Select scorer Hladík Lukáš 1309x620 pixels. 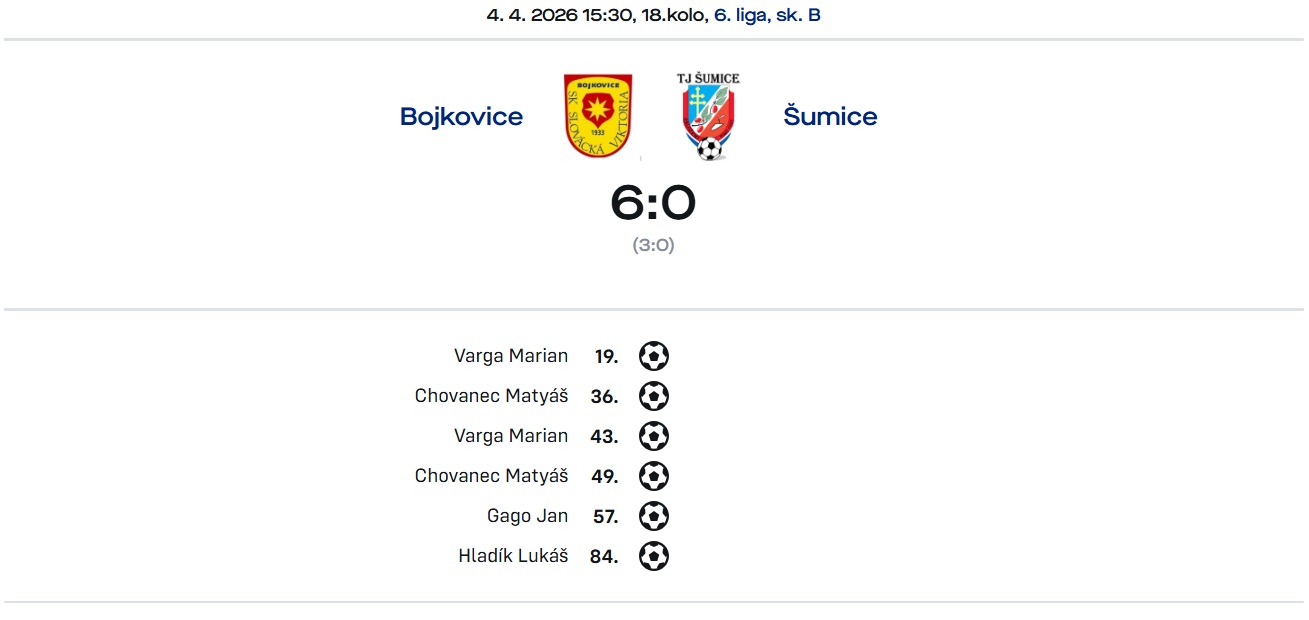[513, 556]
